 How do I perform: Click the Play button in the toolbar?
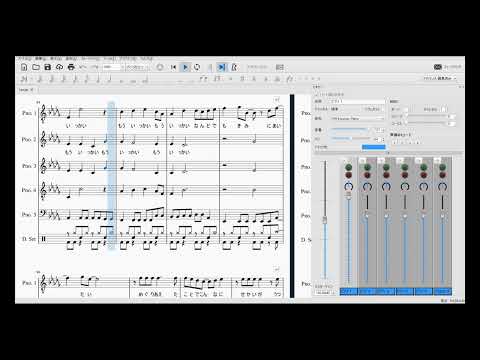pyautogui.click(x=185, y=67)
